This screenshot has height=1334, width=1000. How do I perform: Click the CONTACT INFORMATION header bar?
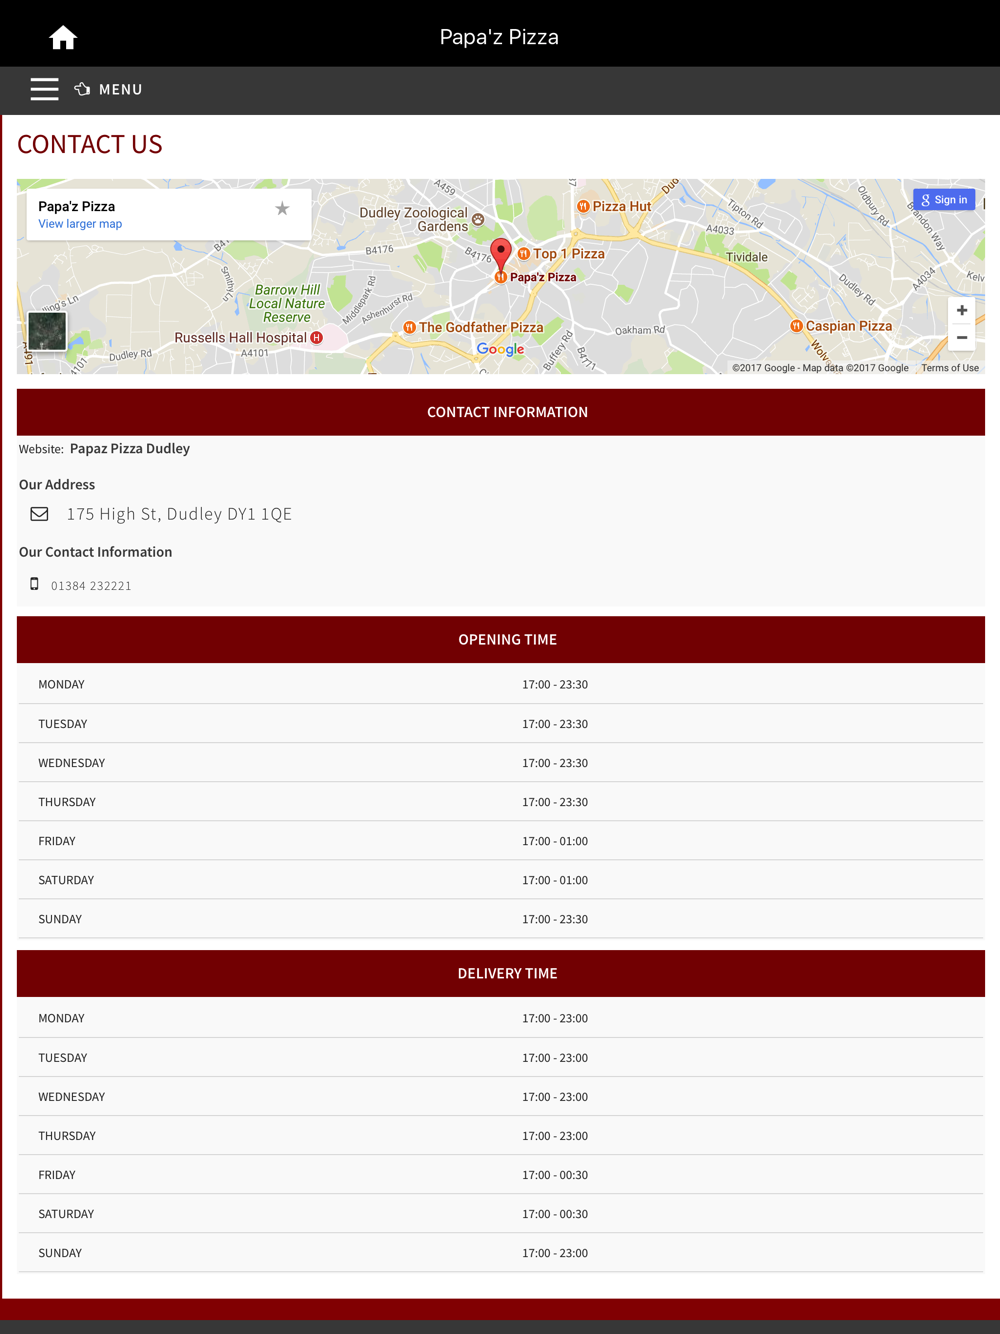[501, 412]
